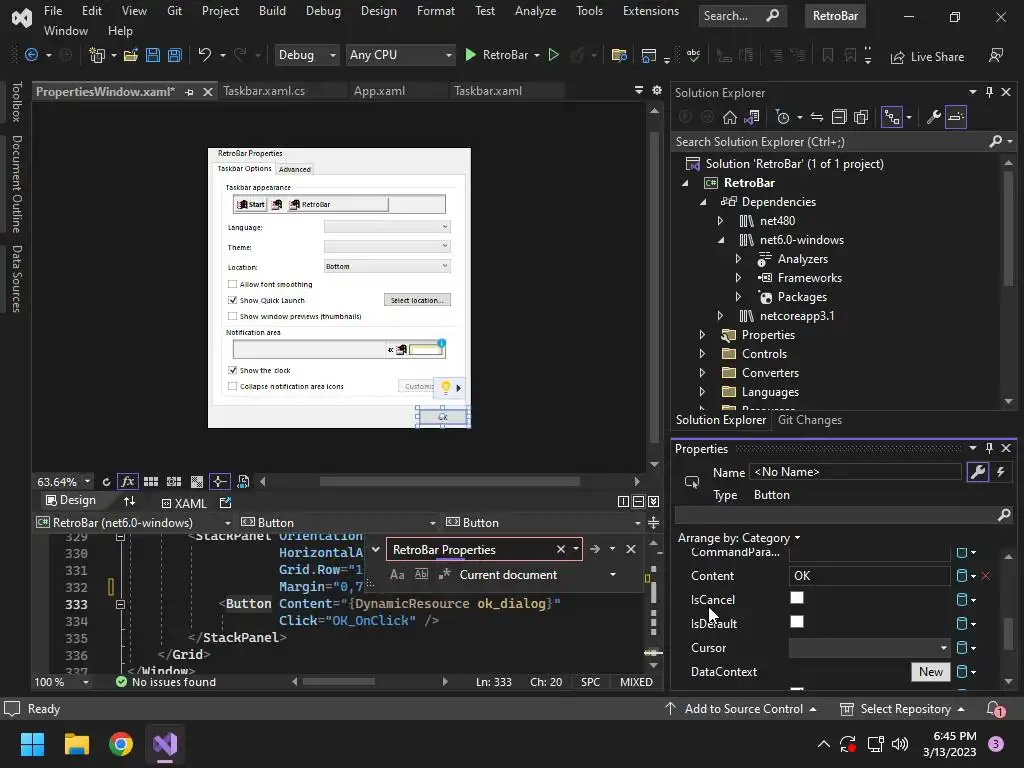The image size is (1024, 768).
Task: Click Add to Source Control
Action: 740,709
